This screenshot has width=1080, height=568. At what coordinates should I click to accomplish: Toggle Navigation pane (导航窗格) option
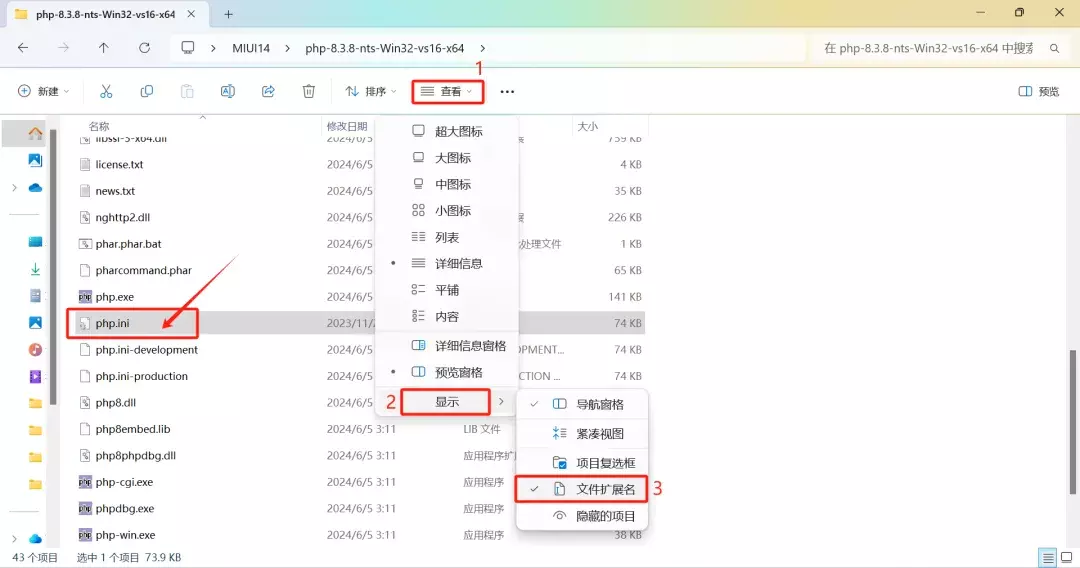pos(582,404)
